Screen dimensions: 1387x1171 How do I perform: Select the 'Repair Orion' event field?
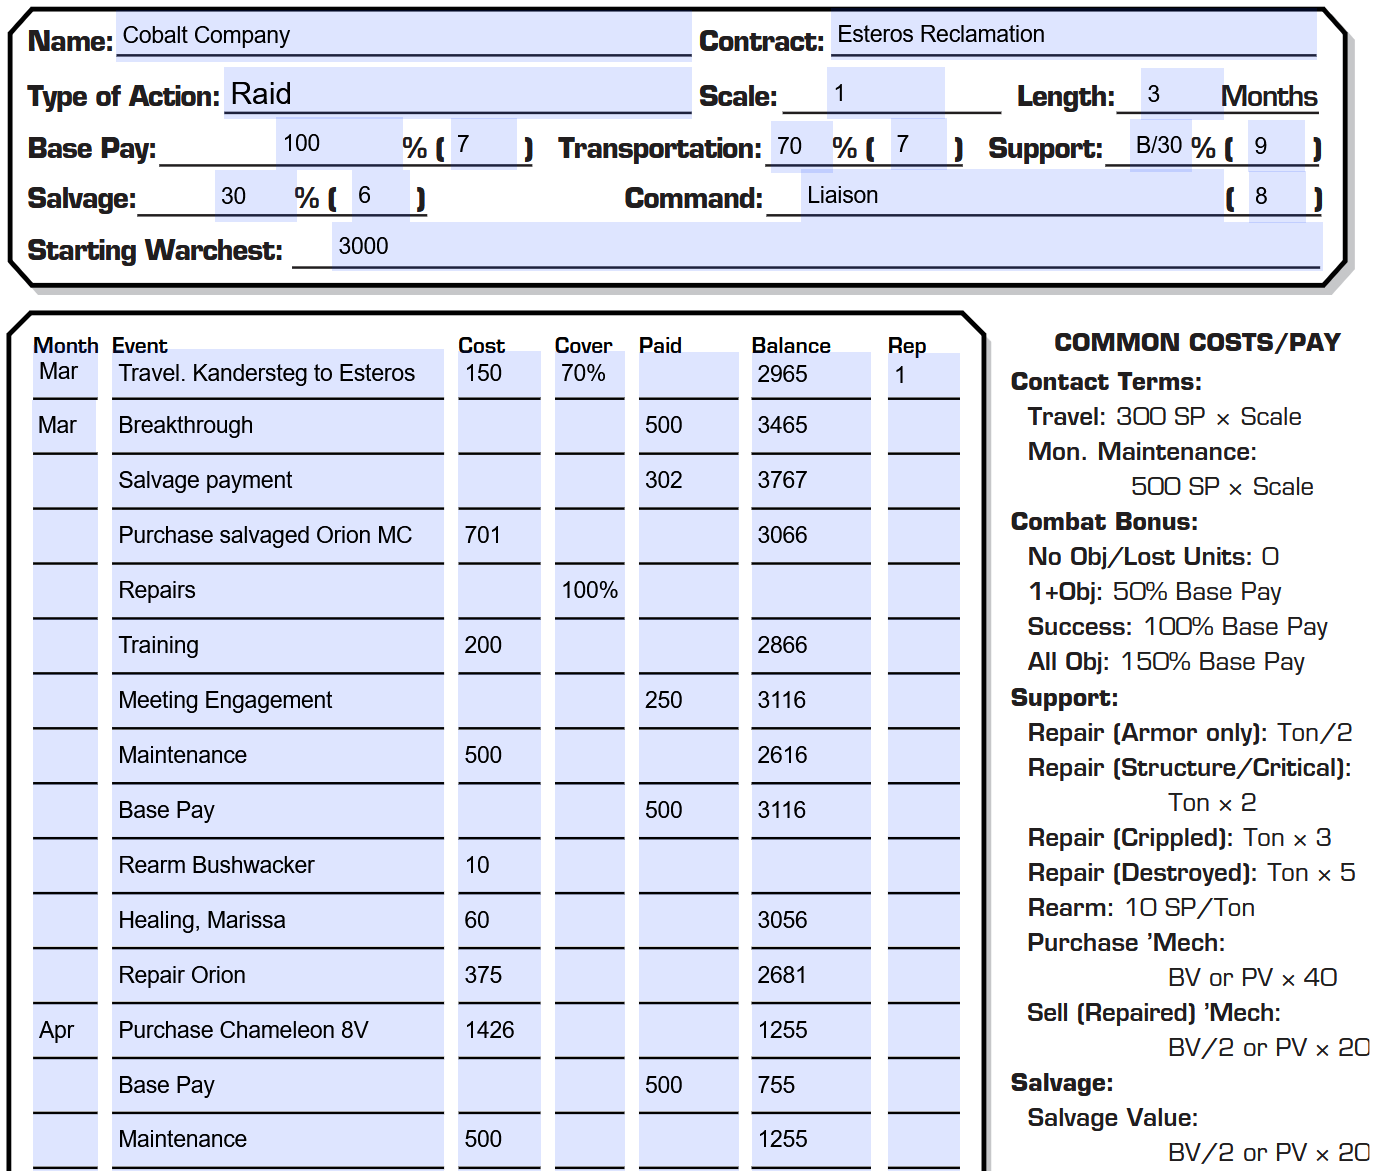click(x=278, y=976)
